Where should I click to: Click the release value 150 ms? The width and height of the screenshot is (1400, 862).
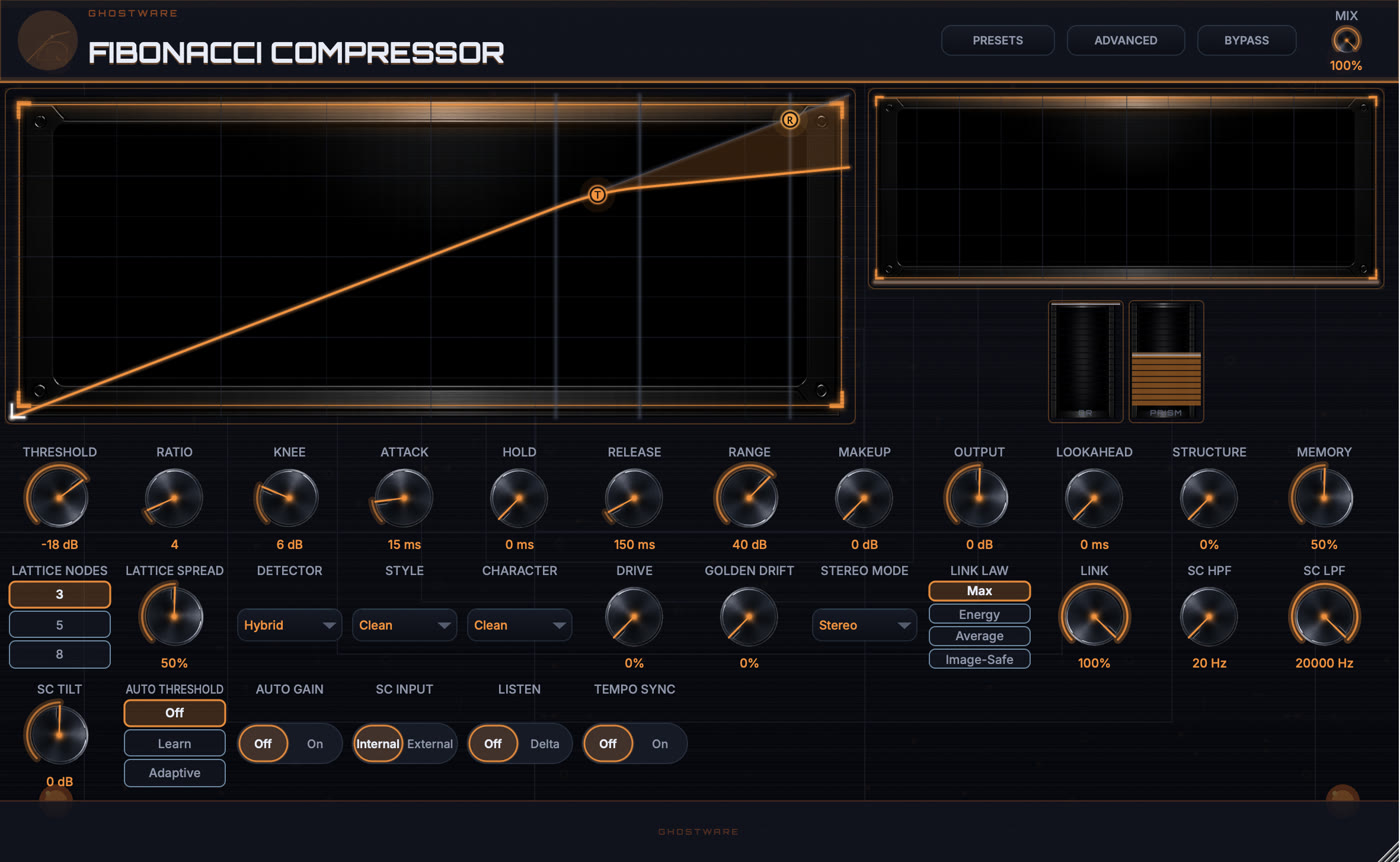point(634,545)
